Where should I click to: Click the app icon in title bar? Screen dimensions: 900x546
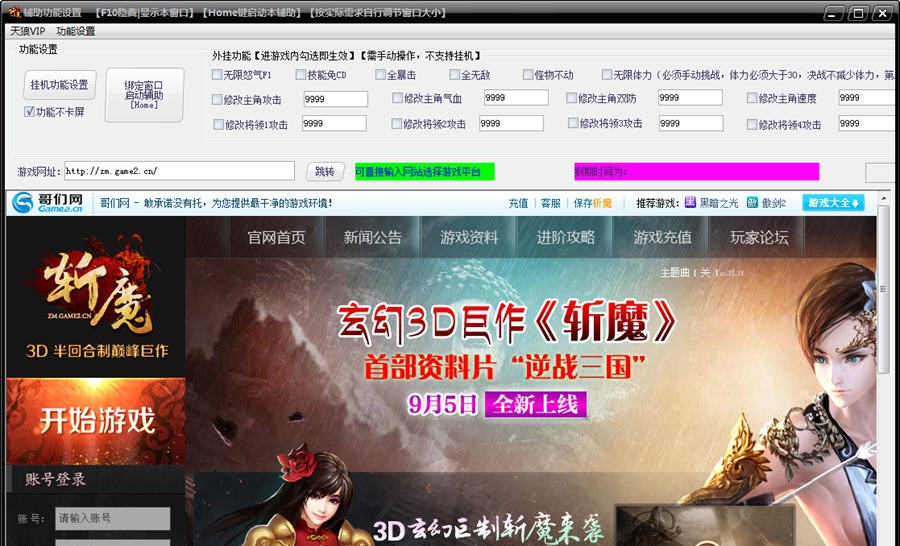click(14, 12)
